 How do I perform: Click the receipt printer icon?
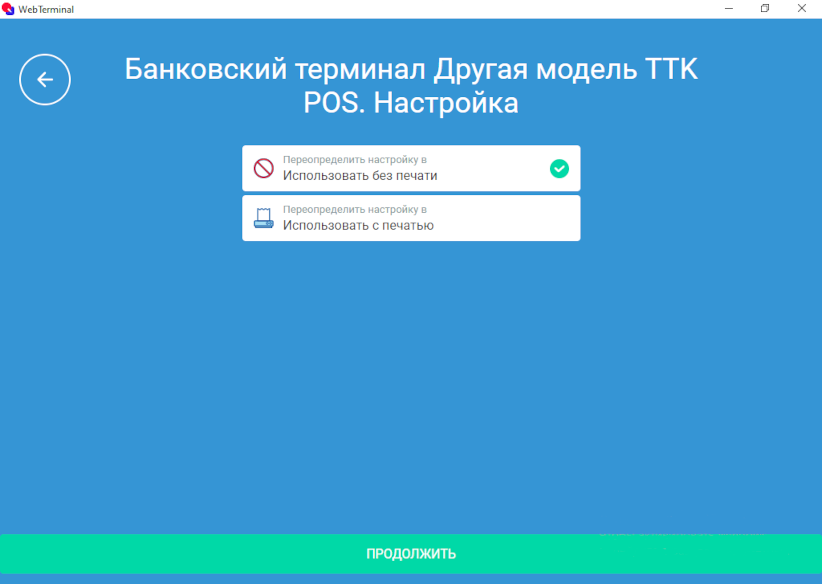[x=263, y=218]
